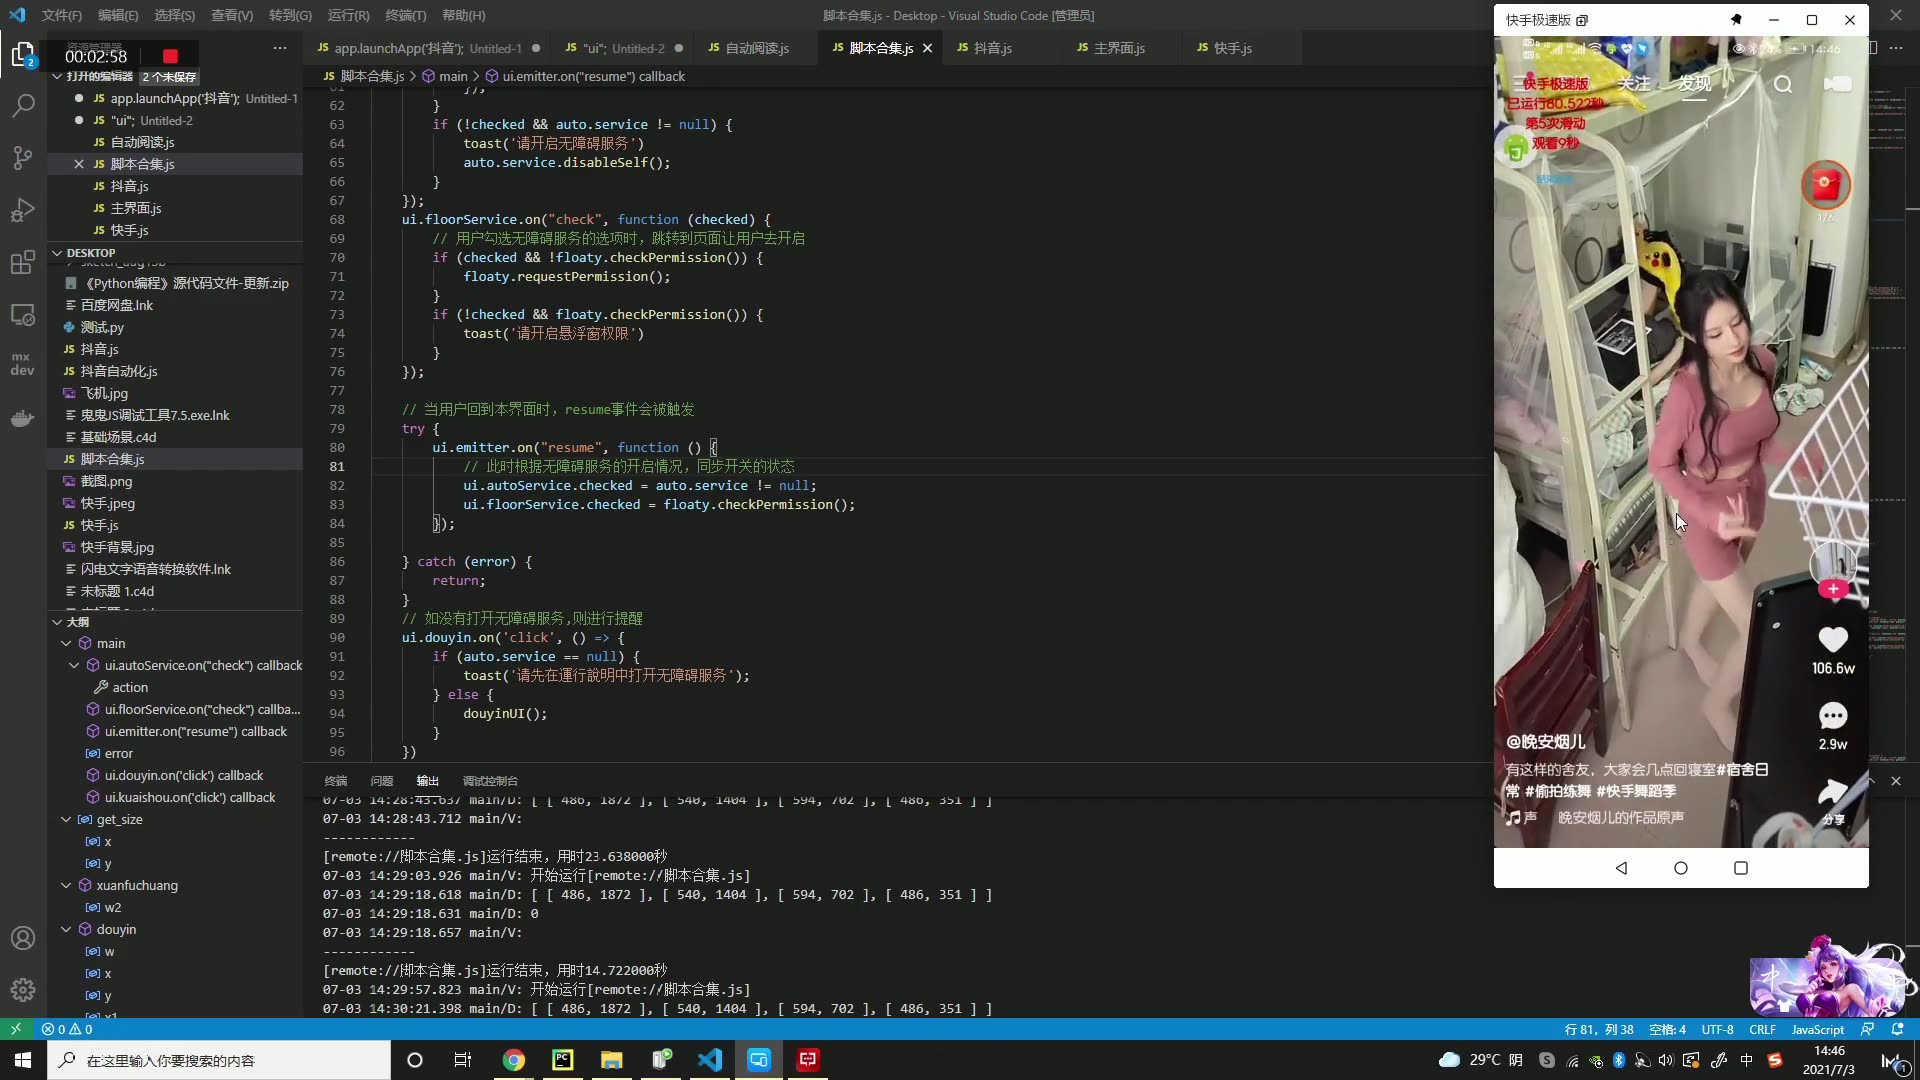This screenshot has height=1080, width=1920.
Task: Open the Search view in activity bar
Action: click(x=23, y=105)
